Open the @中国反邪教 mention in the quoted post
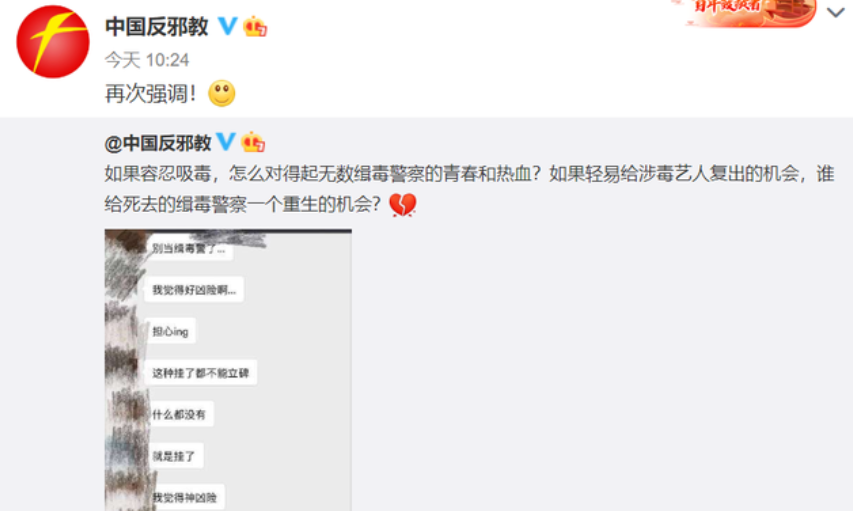 158,143
